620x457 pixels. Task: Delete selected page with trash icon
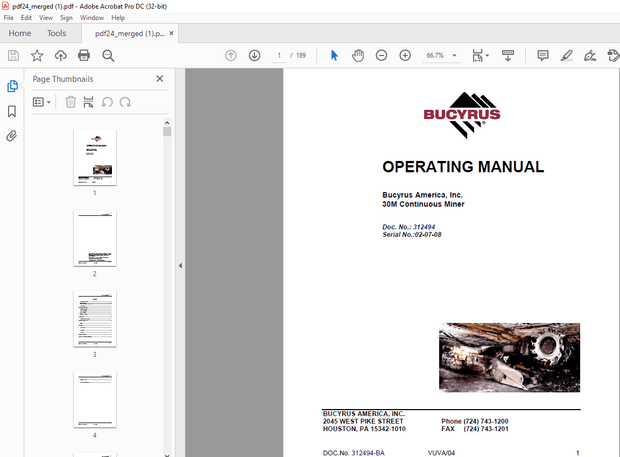70,102
